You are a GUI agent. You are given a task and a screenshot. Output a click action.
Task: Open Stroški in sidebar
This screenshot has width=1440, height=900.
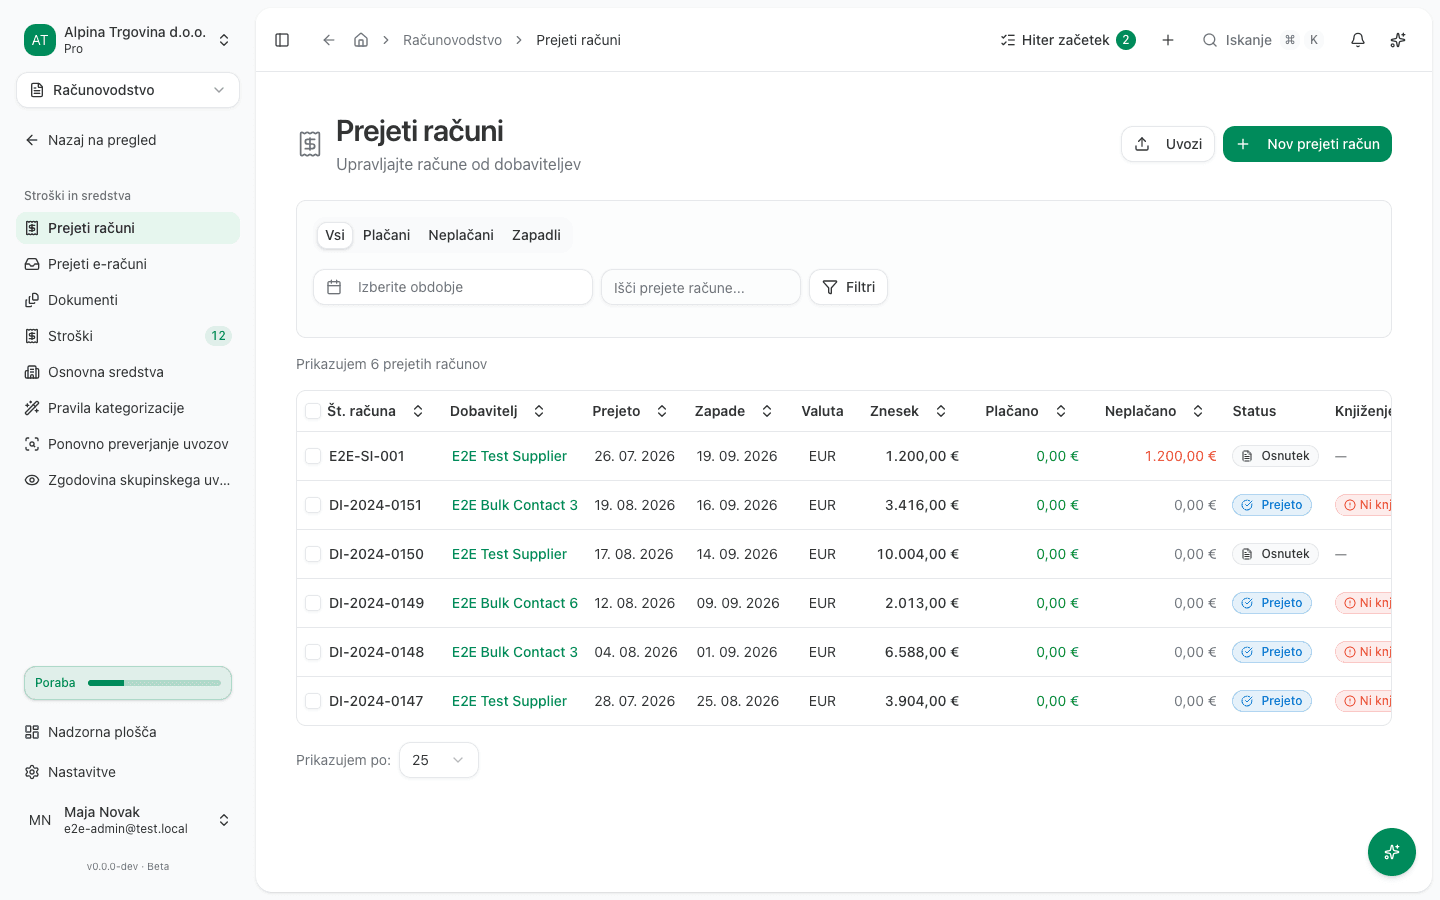tap(128, 336)
